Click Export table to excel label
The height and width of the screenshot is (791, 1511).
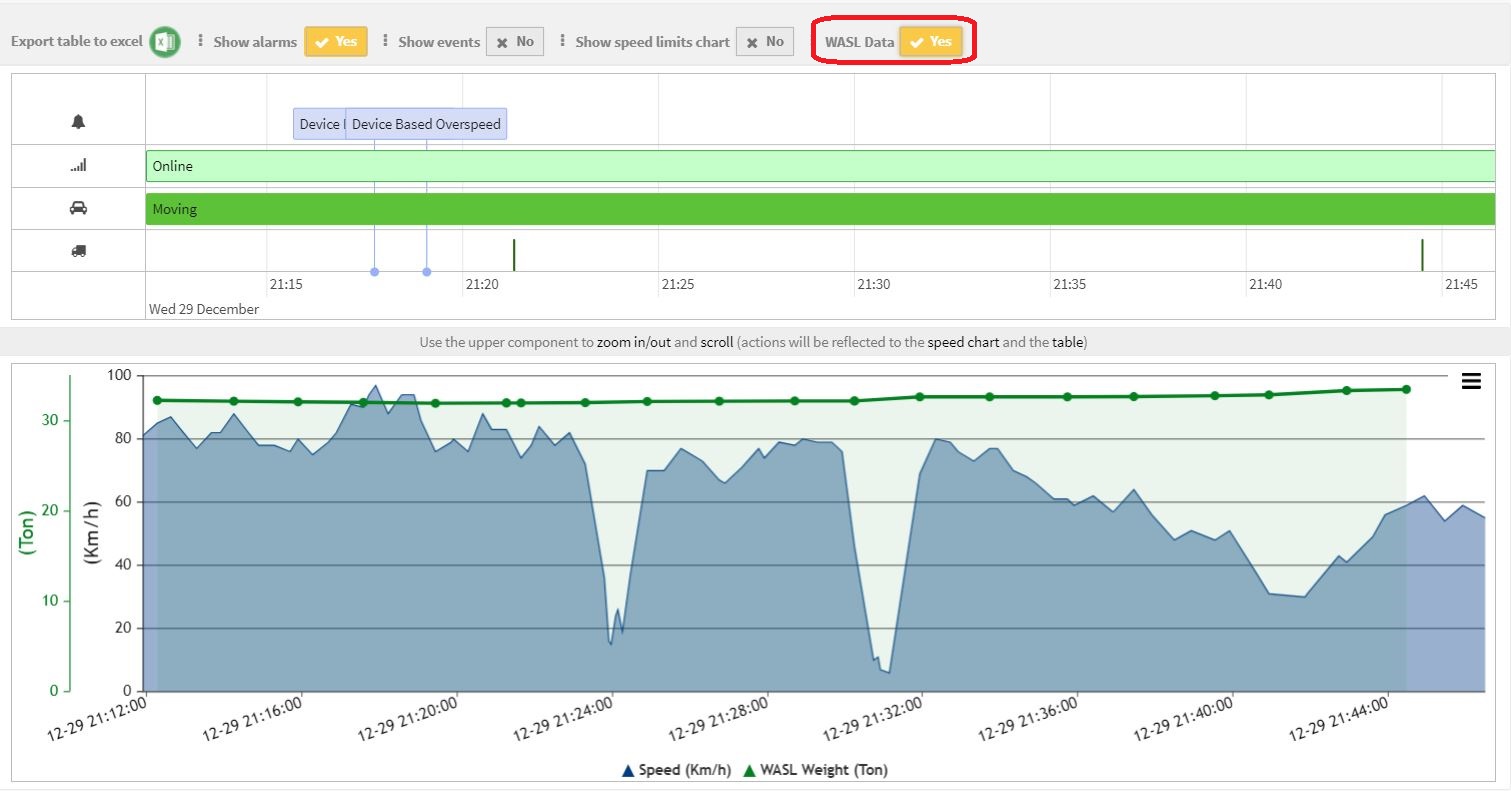pos(77,42)
